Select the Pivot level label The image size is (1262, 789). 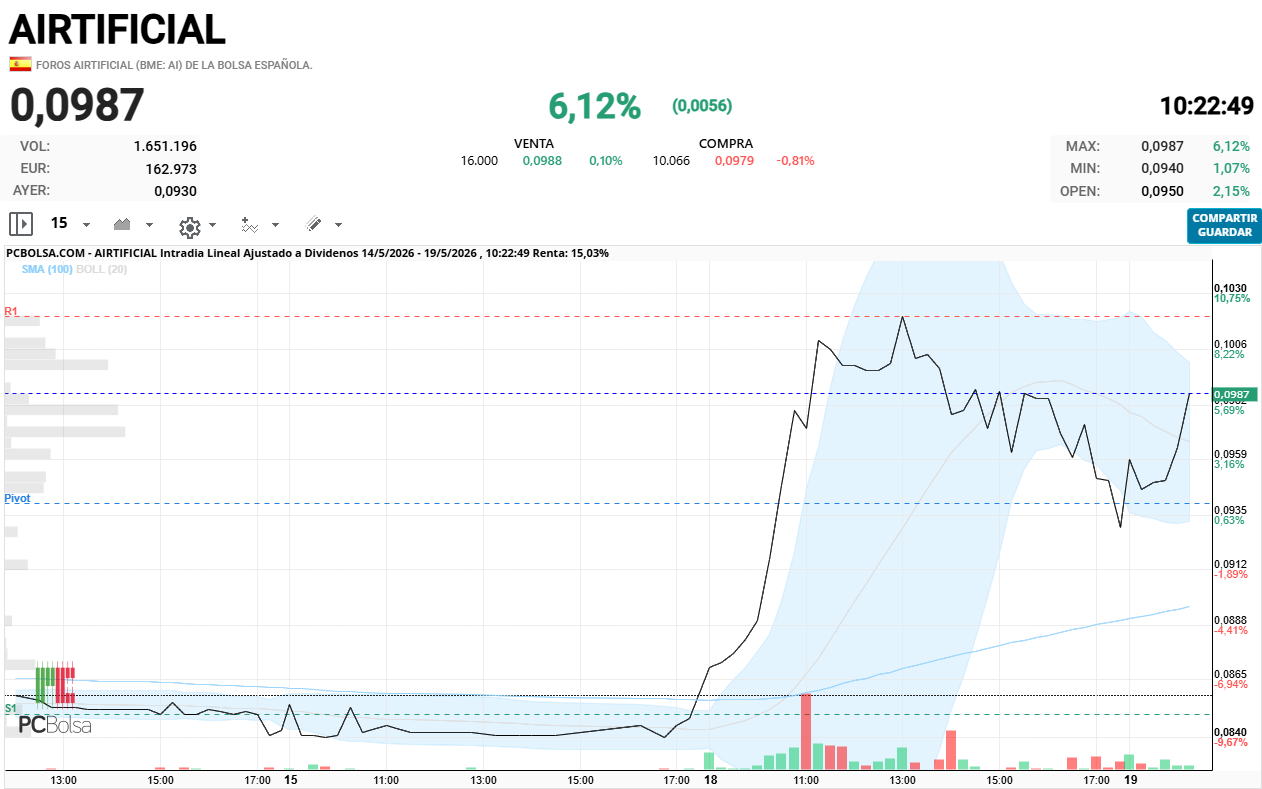click(17, 498)
